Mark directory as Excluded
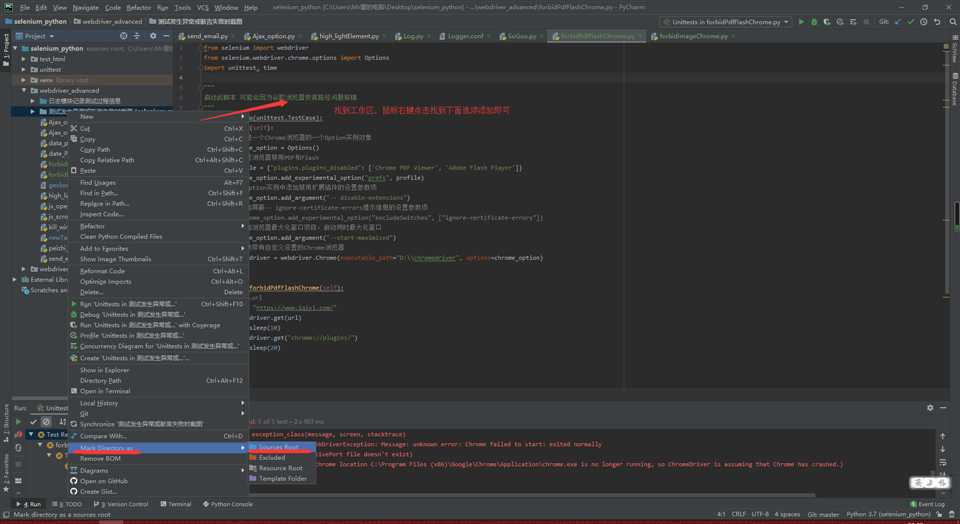960x524 pixels. 282,458
